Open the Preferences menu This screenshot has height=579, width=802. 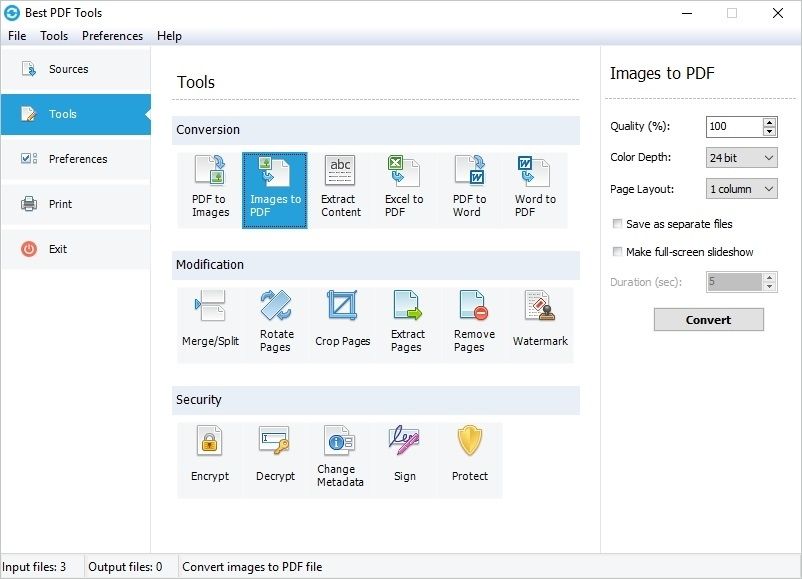[x=112, y=35]
